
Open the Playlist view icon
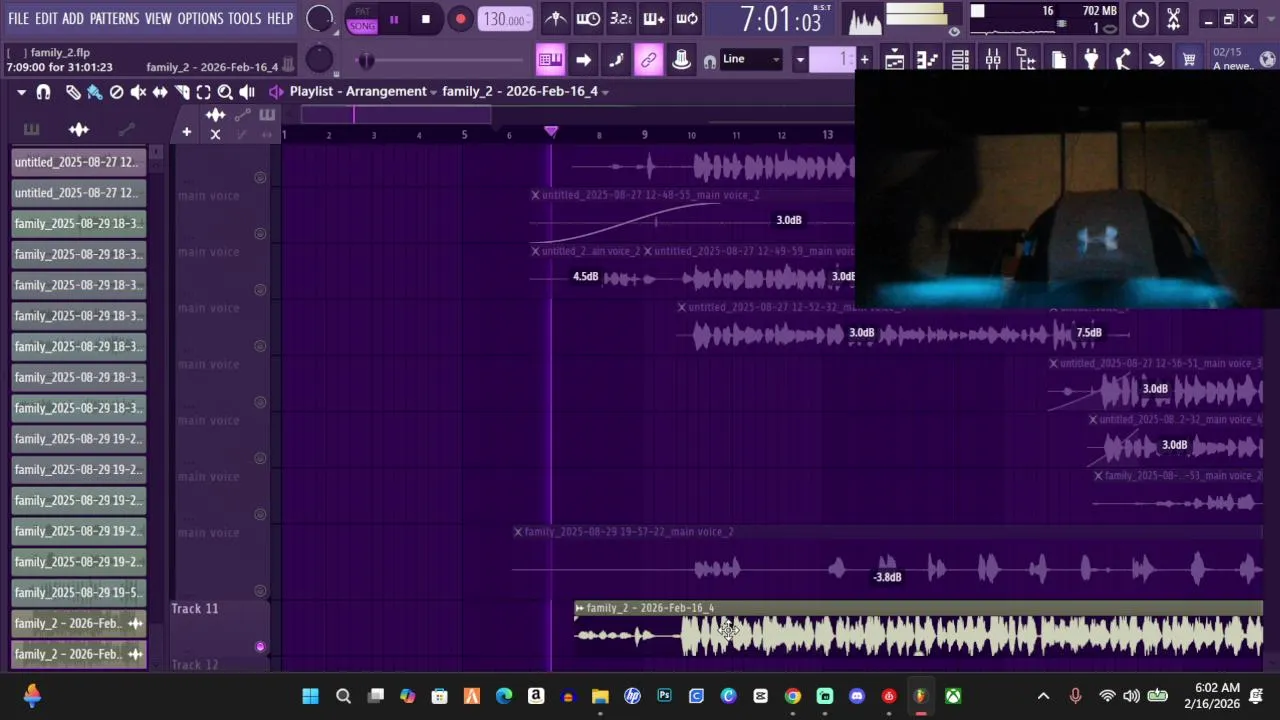(x=895, y=60)
